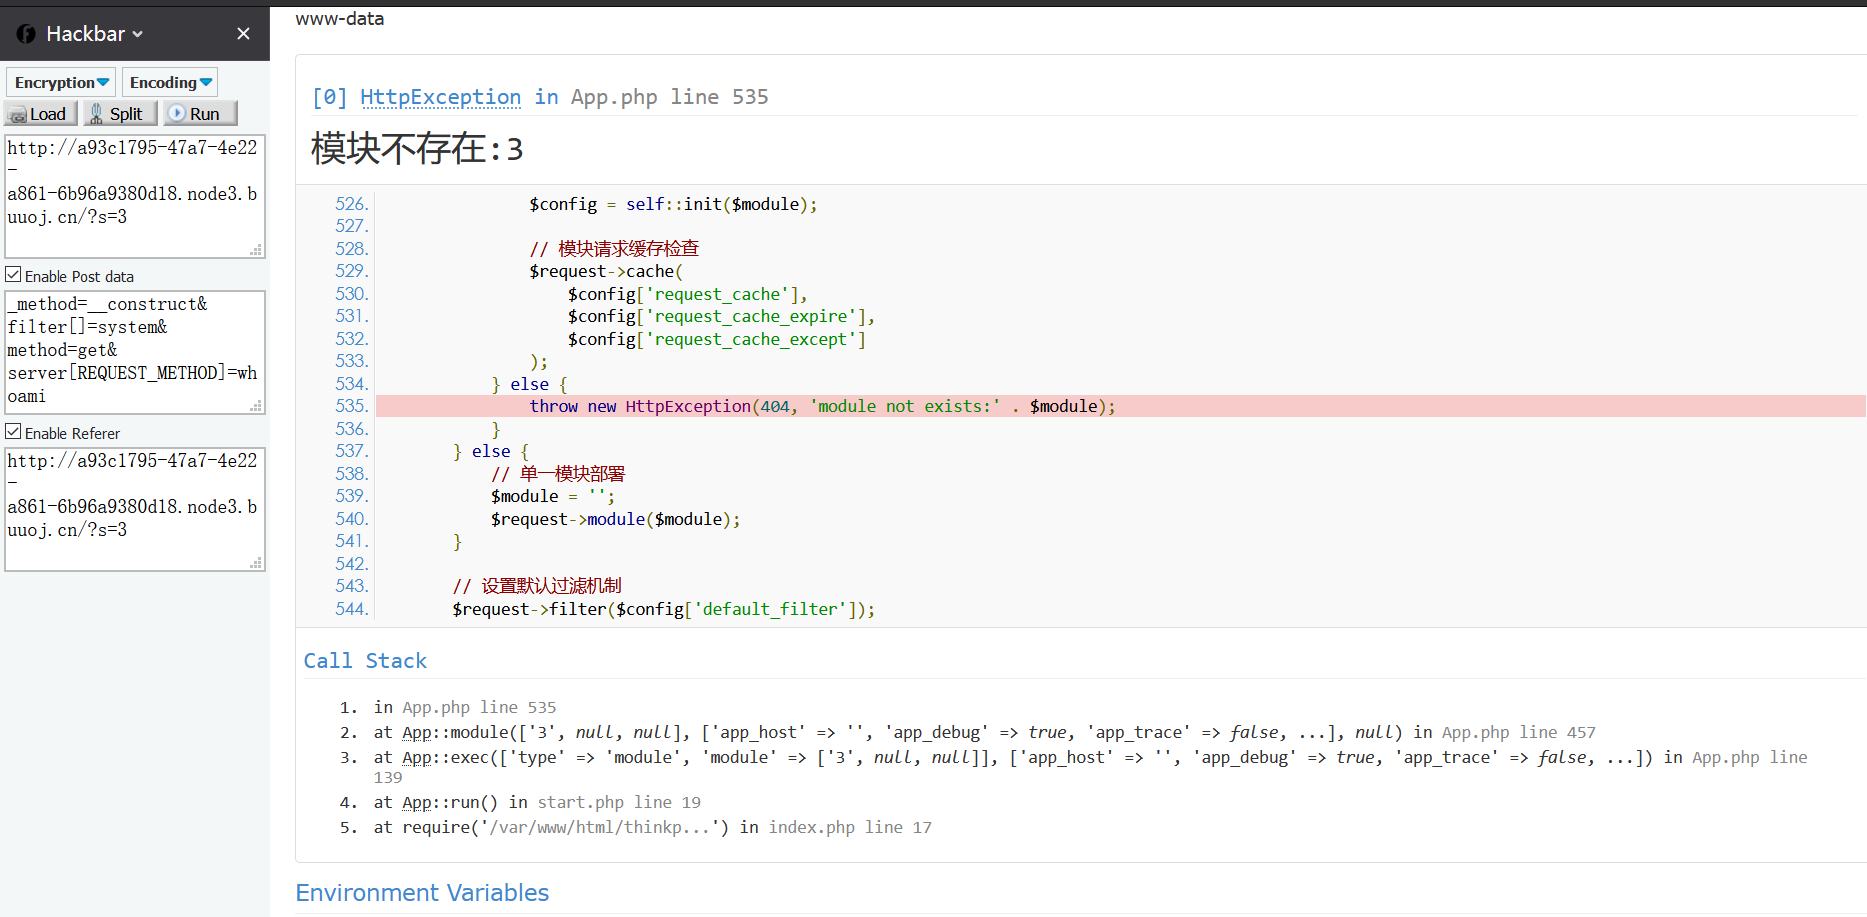Click the 'App::run()' call stack entry
The image size is (1867, 917).
pos(537,802)
